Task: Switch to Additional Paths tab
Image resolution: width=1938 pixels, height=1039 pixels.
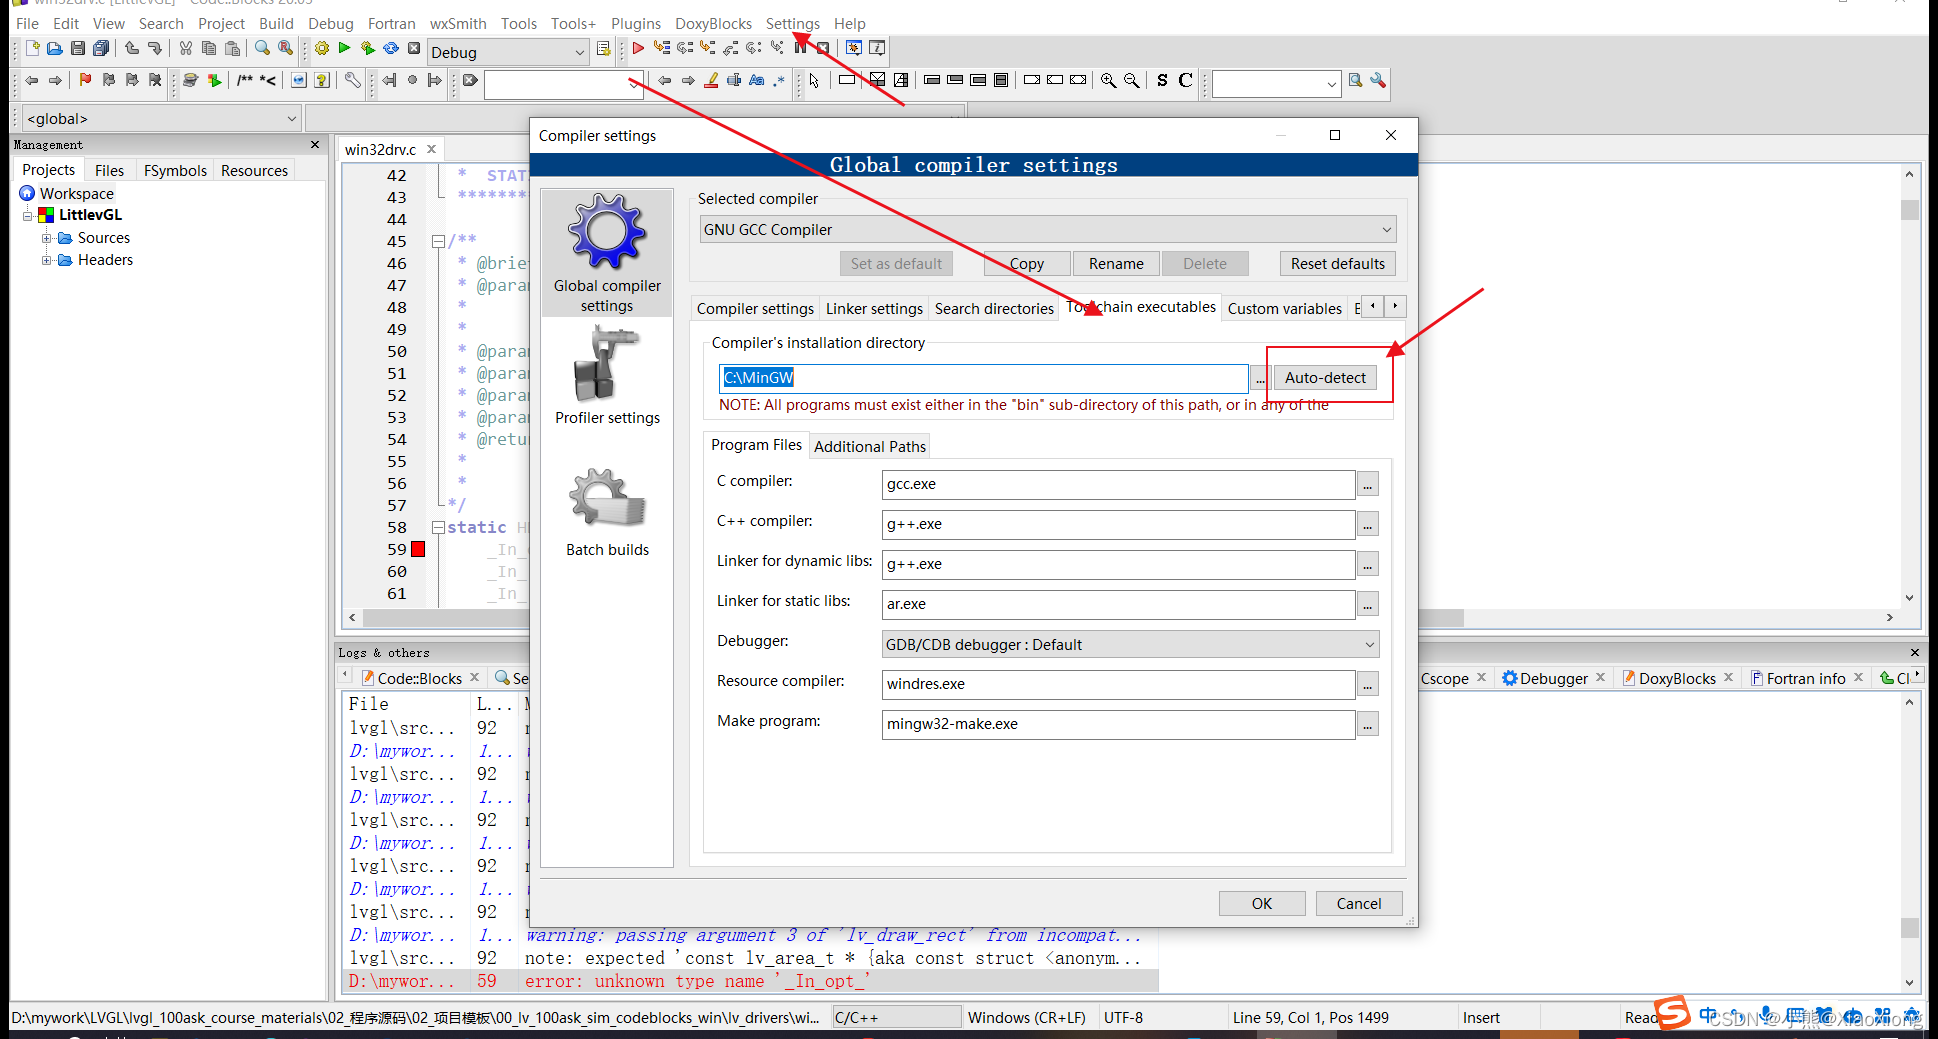Action: point(870,446)
